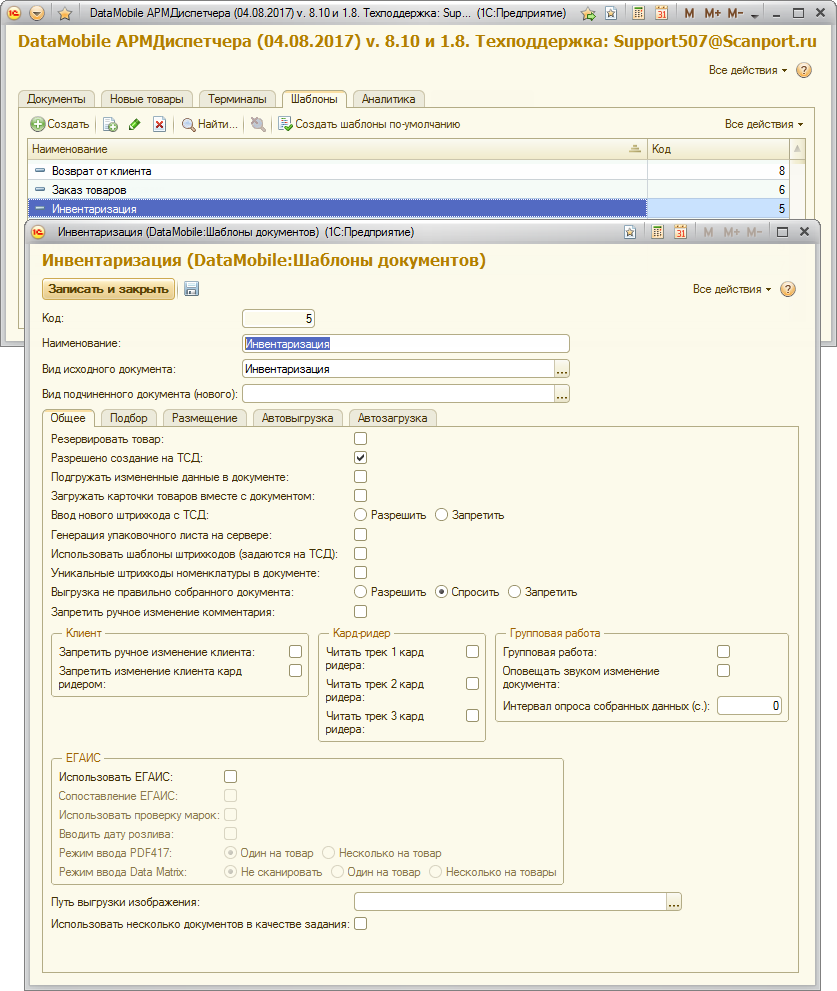Toggle Резервировать товар checkbox

(x=360, y=439)
